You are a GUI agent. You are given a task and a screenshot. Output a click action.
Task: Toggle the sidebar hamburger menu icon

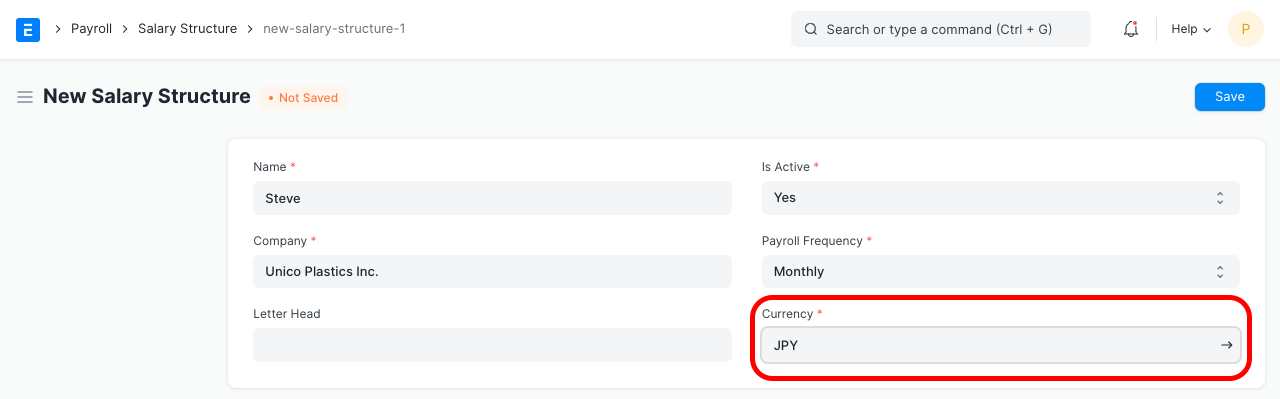tap(25, 97)
